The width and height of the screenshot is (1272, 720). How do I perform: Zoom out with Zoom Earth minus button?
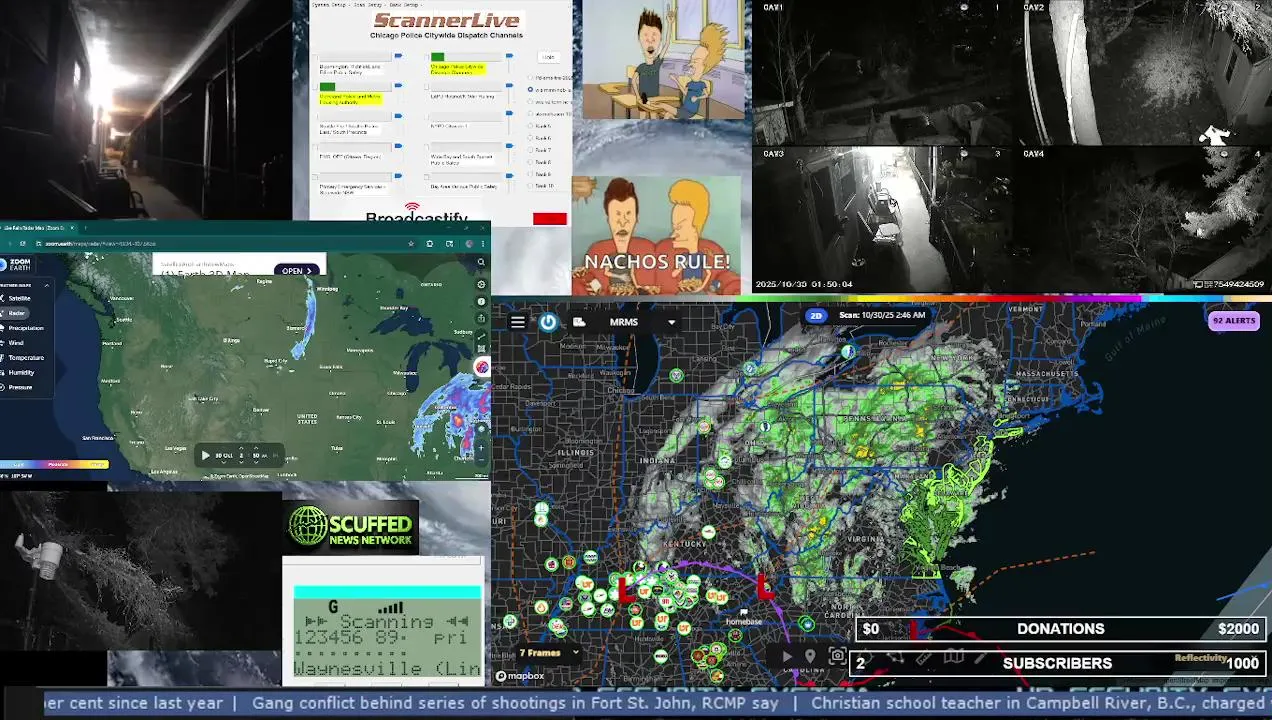coord(481,461)
